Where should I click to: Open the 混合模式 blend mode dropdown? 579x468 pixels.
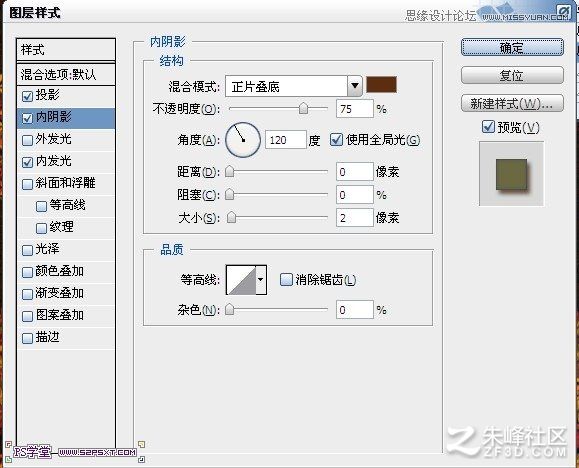point(294,87)
